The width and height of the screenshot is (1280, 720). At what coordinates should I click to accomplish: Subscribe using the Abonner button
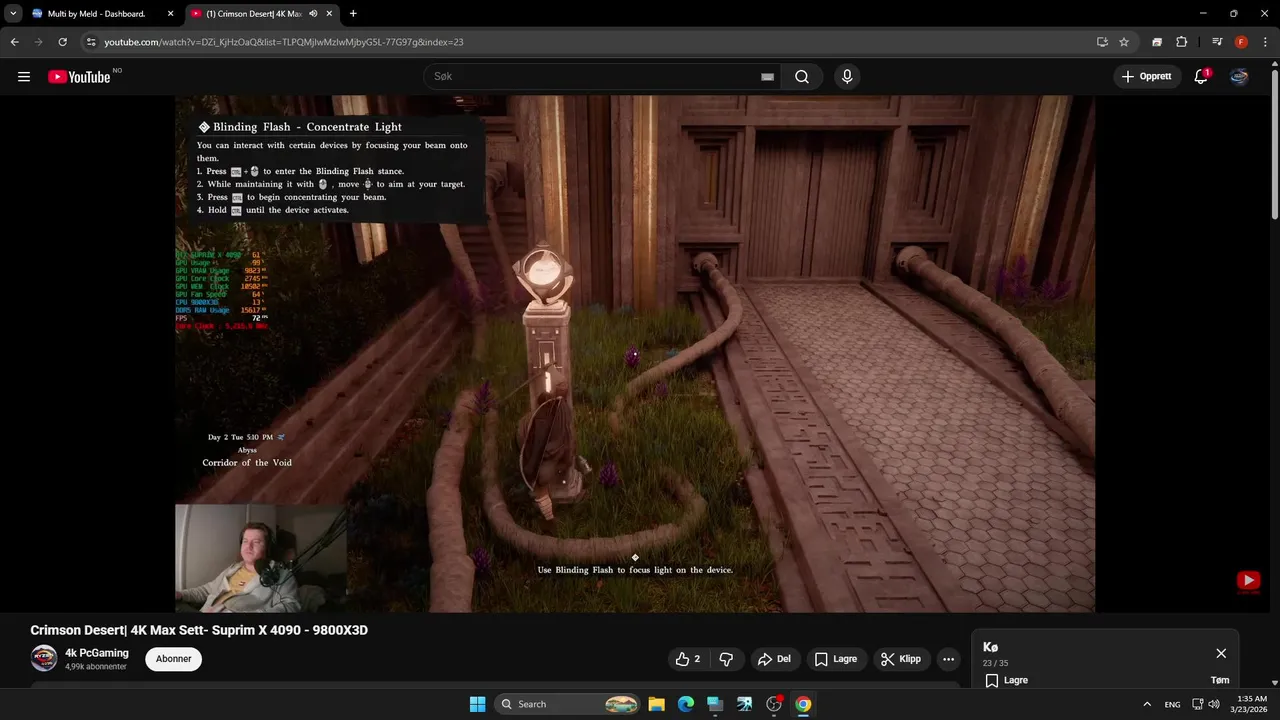(x=173, y=659)
